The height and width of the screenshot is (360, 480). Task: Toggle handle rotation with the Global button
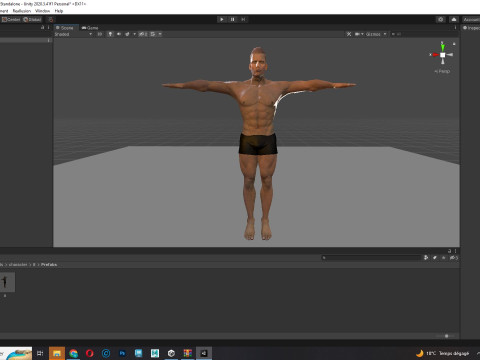pyautogui.click(x=32, y=19)
